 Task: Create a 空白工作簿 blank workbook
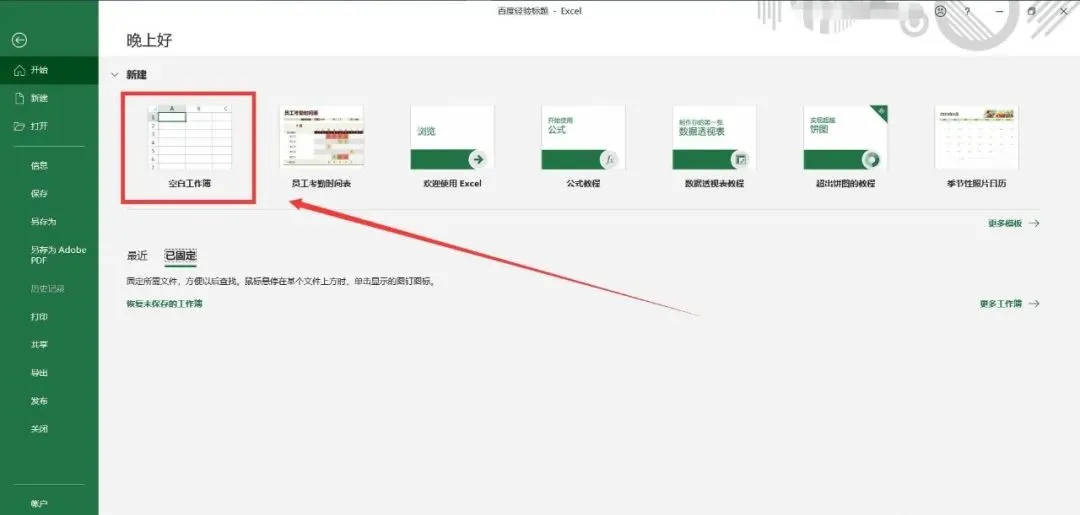coord(189,148)
